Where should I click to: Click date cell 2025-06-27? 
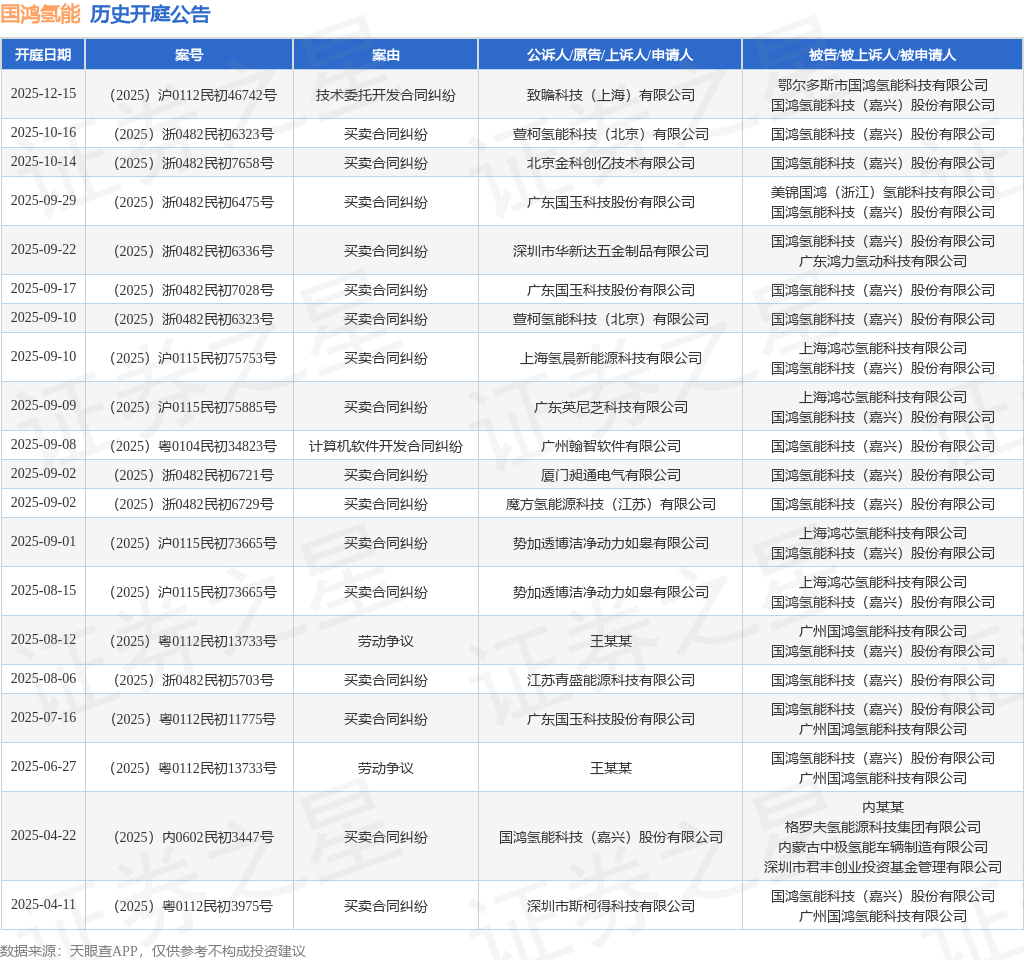point(43,766)
